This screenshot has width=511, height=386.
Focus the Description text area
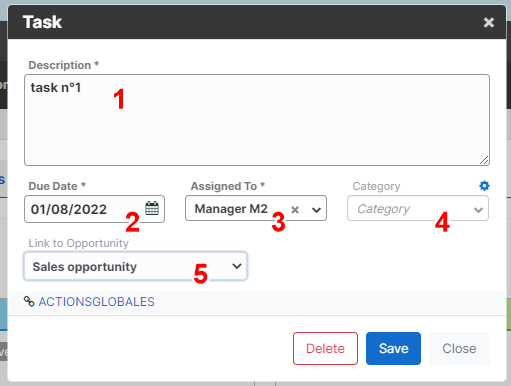pos(257,120)
